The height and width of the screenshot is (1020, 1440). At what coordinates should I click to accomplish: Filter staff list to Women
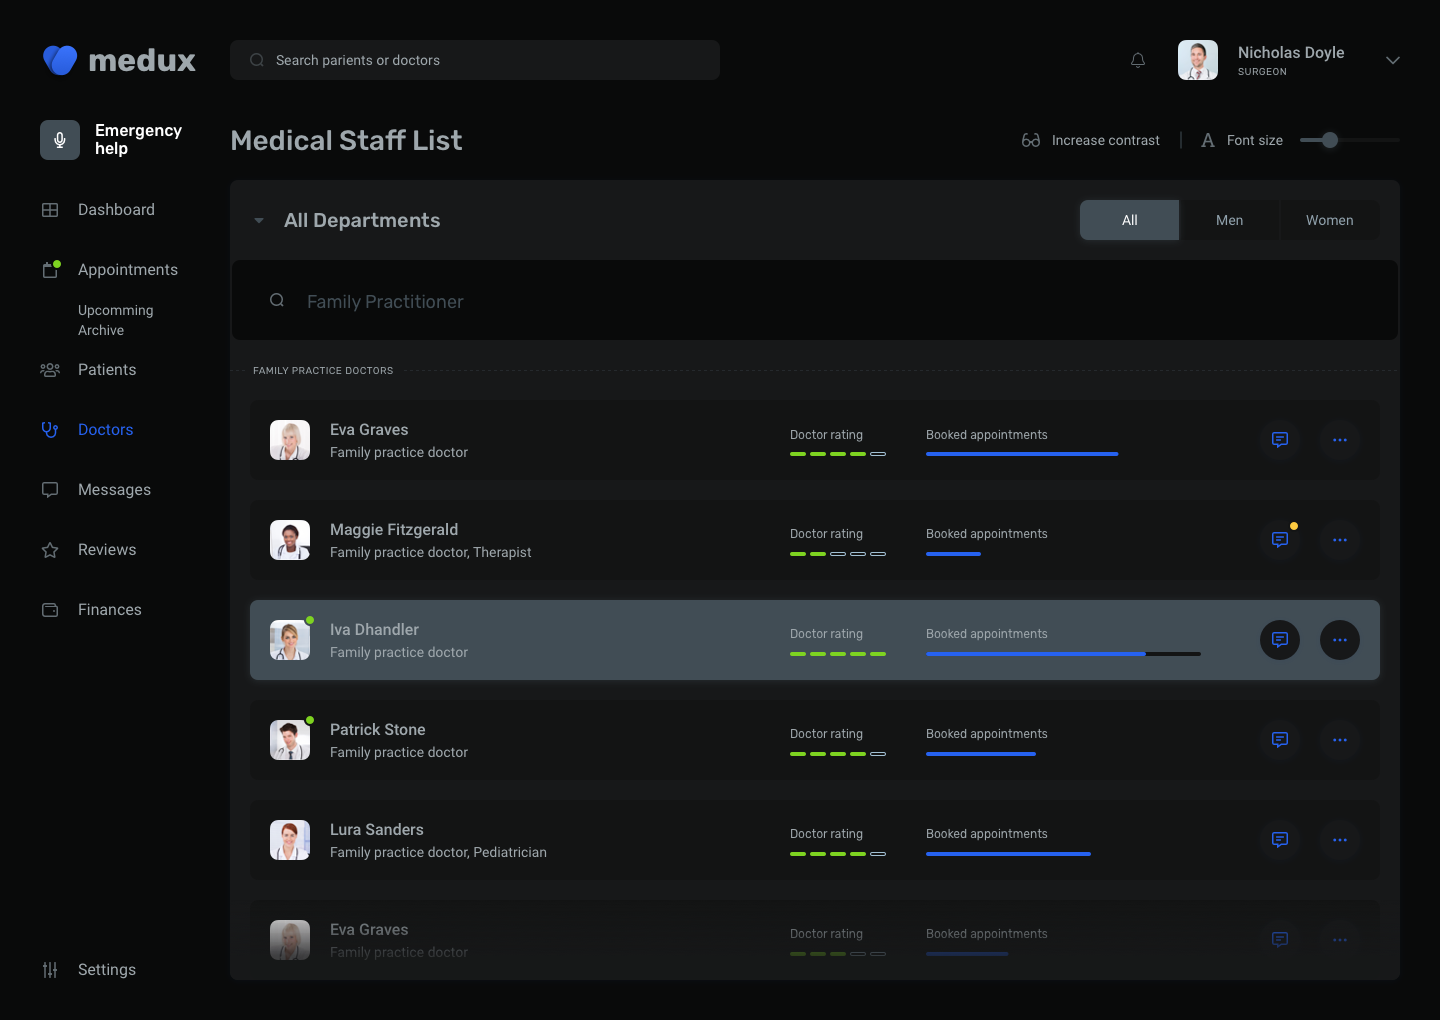coord(1329,220)
